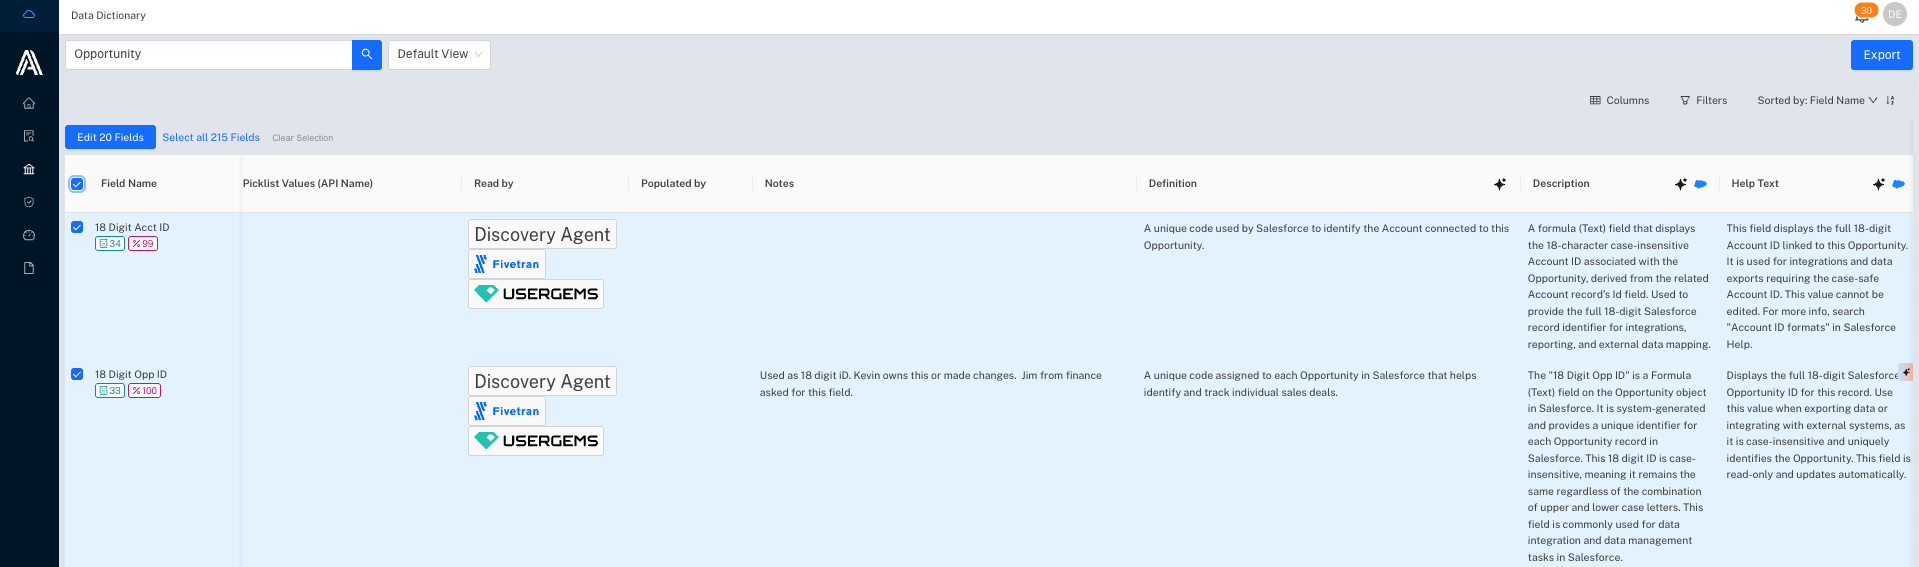Click the Help Text column header
The height and width of the screenshot is (567, 1919).
click(1755, 184)
